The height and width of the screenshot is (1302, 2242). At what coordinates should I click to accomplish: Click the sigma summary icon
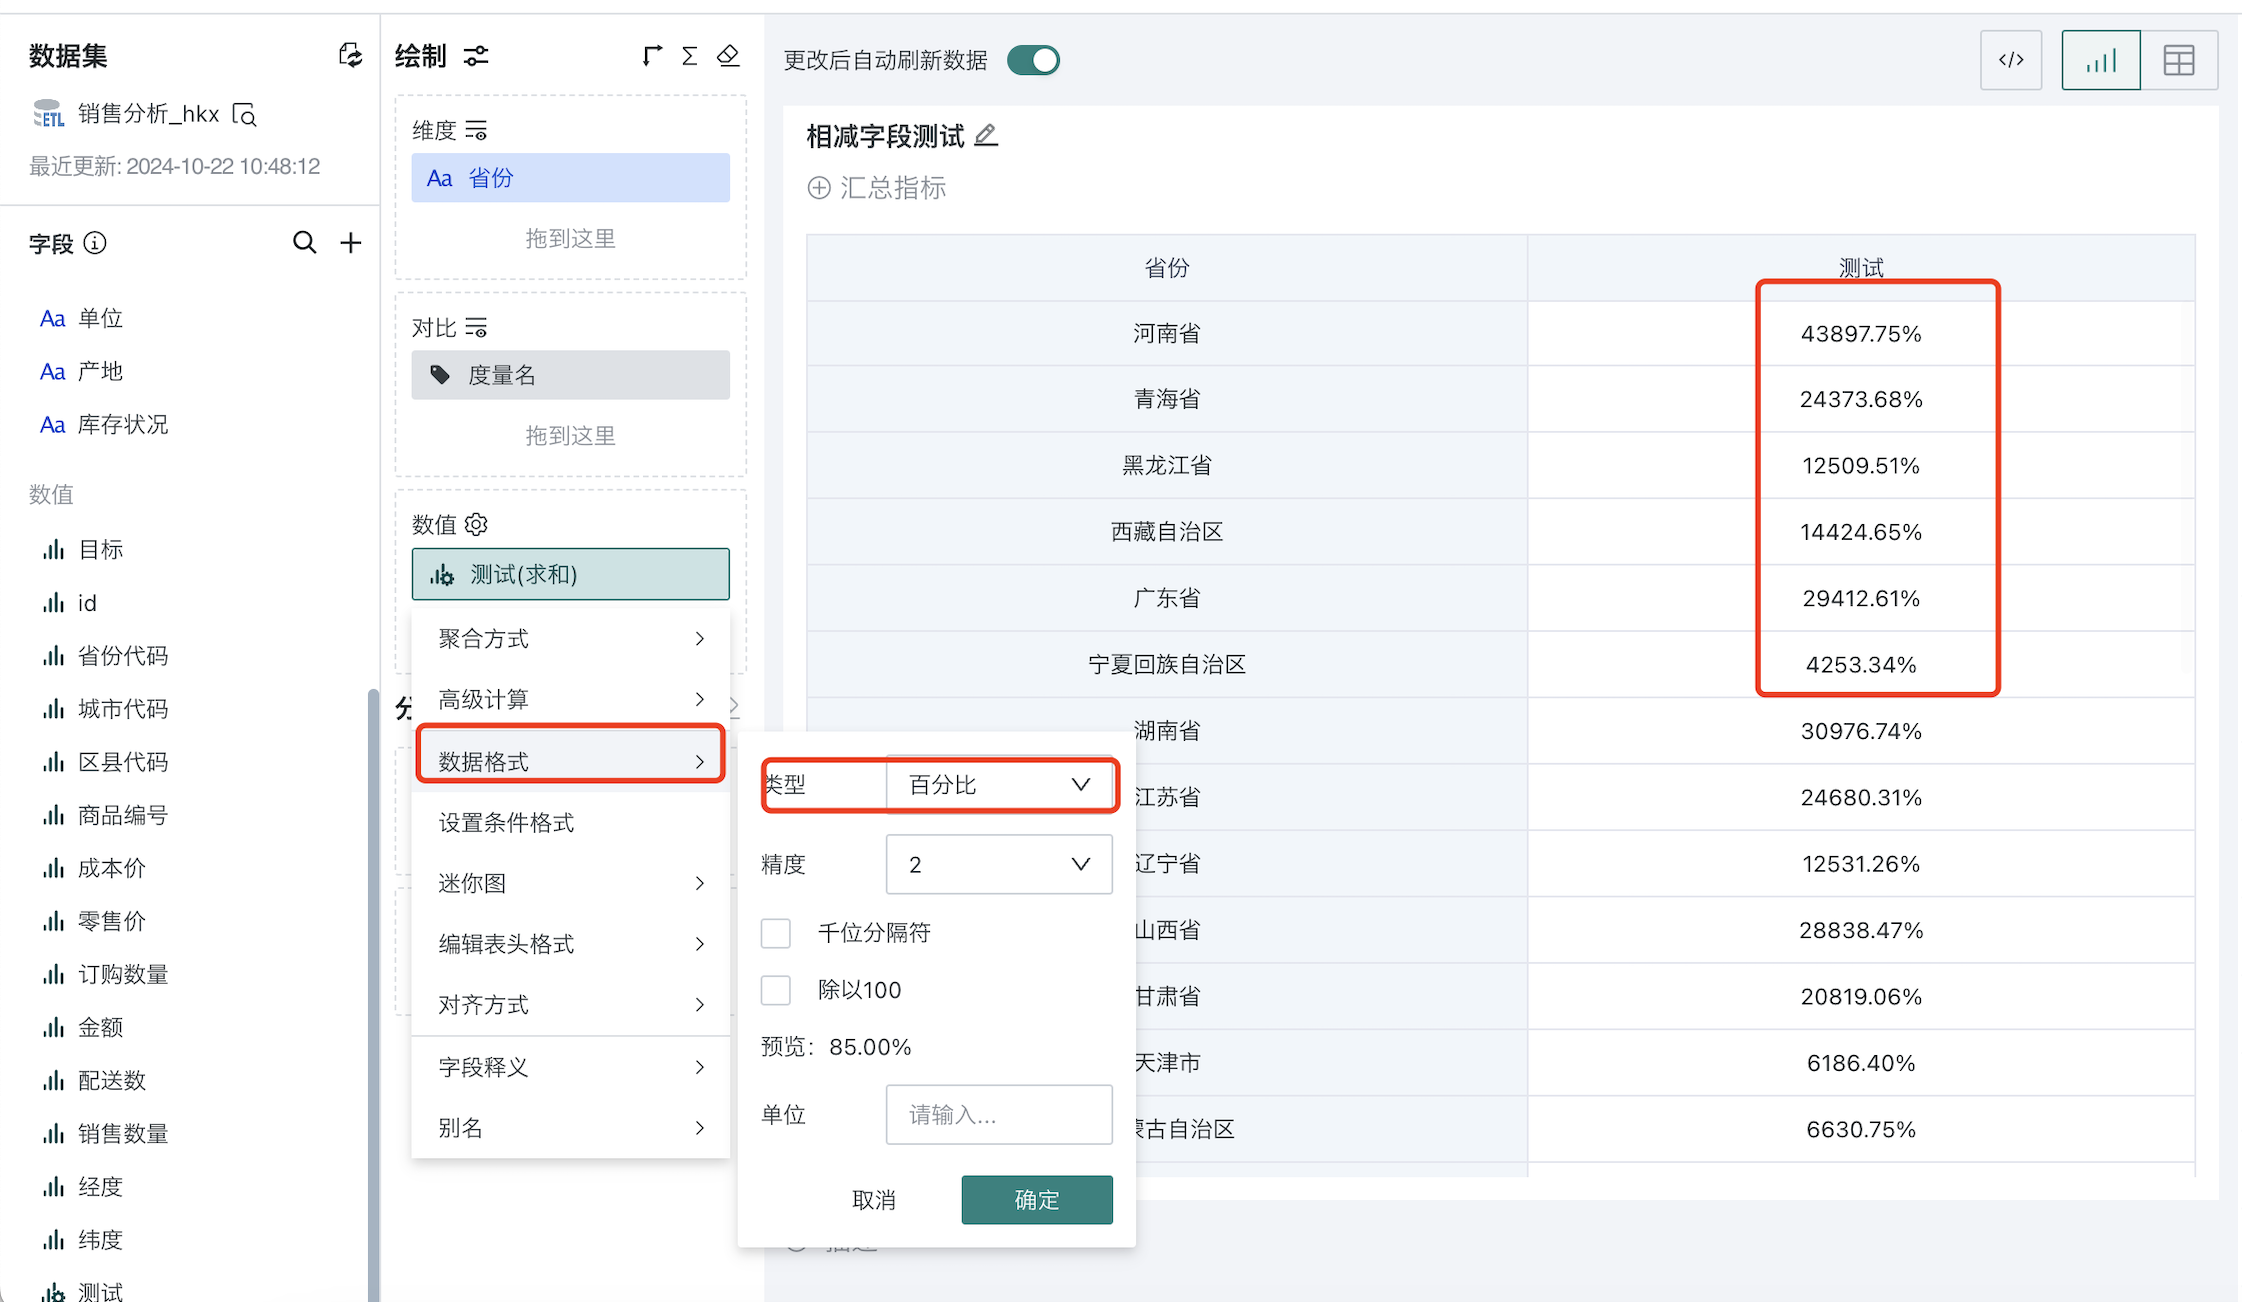[x=690, y=56]
